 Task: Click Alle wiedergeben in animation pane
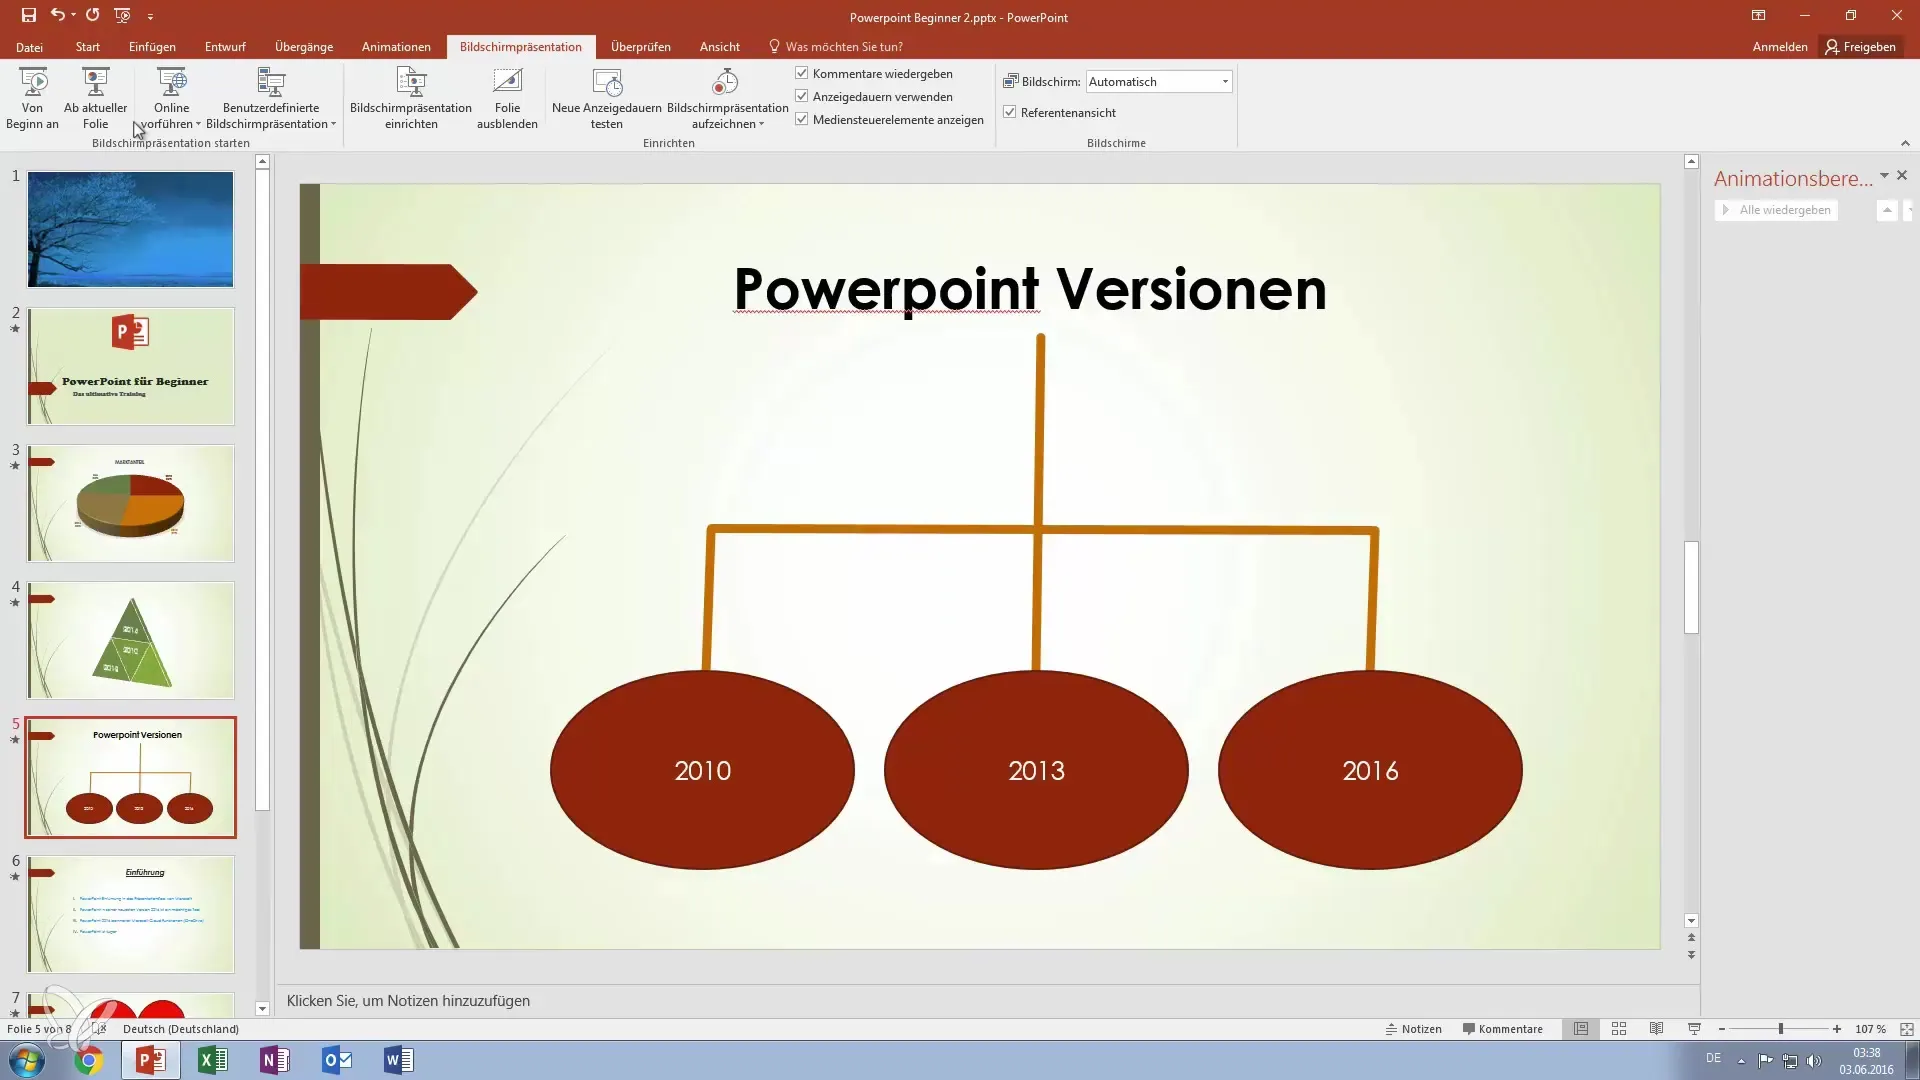[x=1776, y=210]
